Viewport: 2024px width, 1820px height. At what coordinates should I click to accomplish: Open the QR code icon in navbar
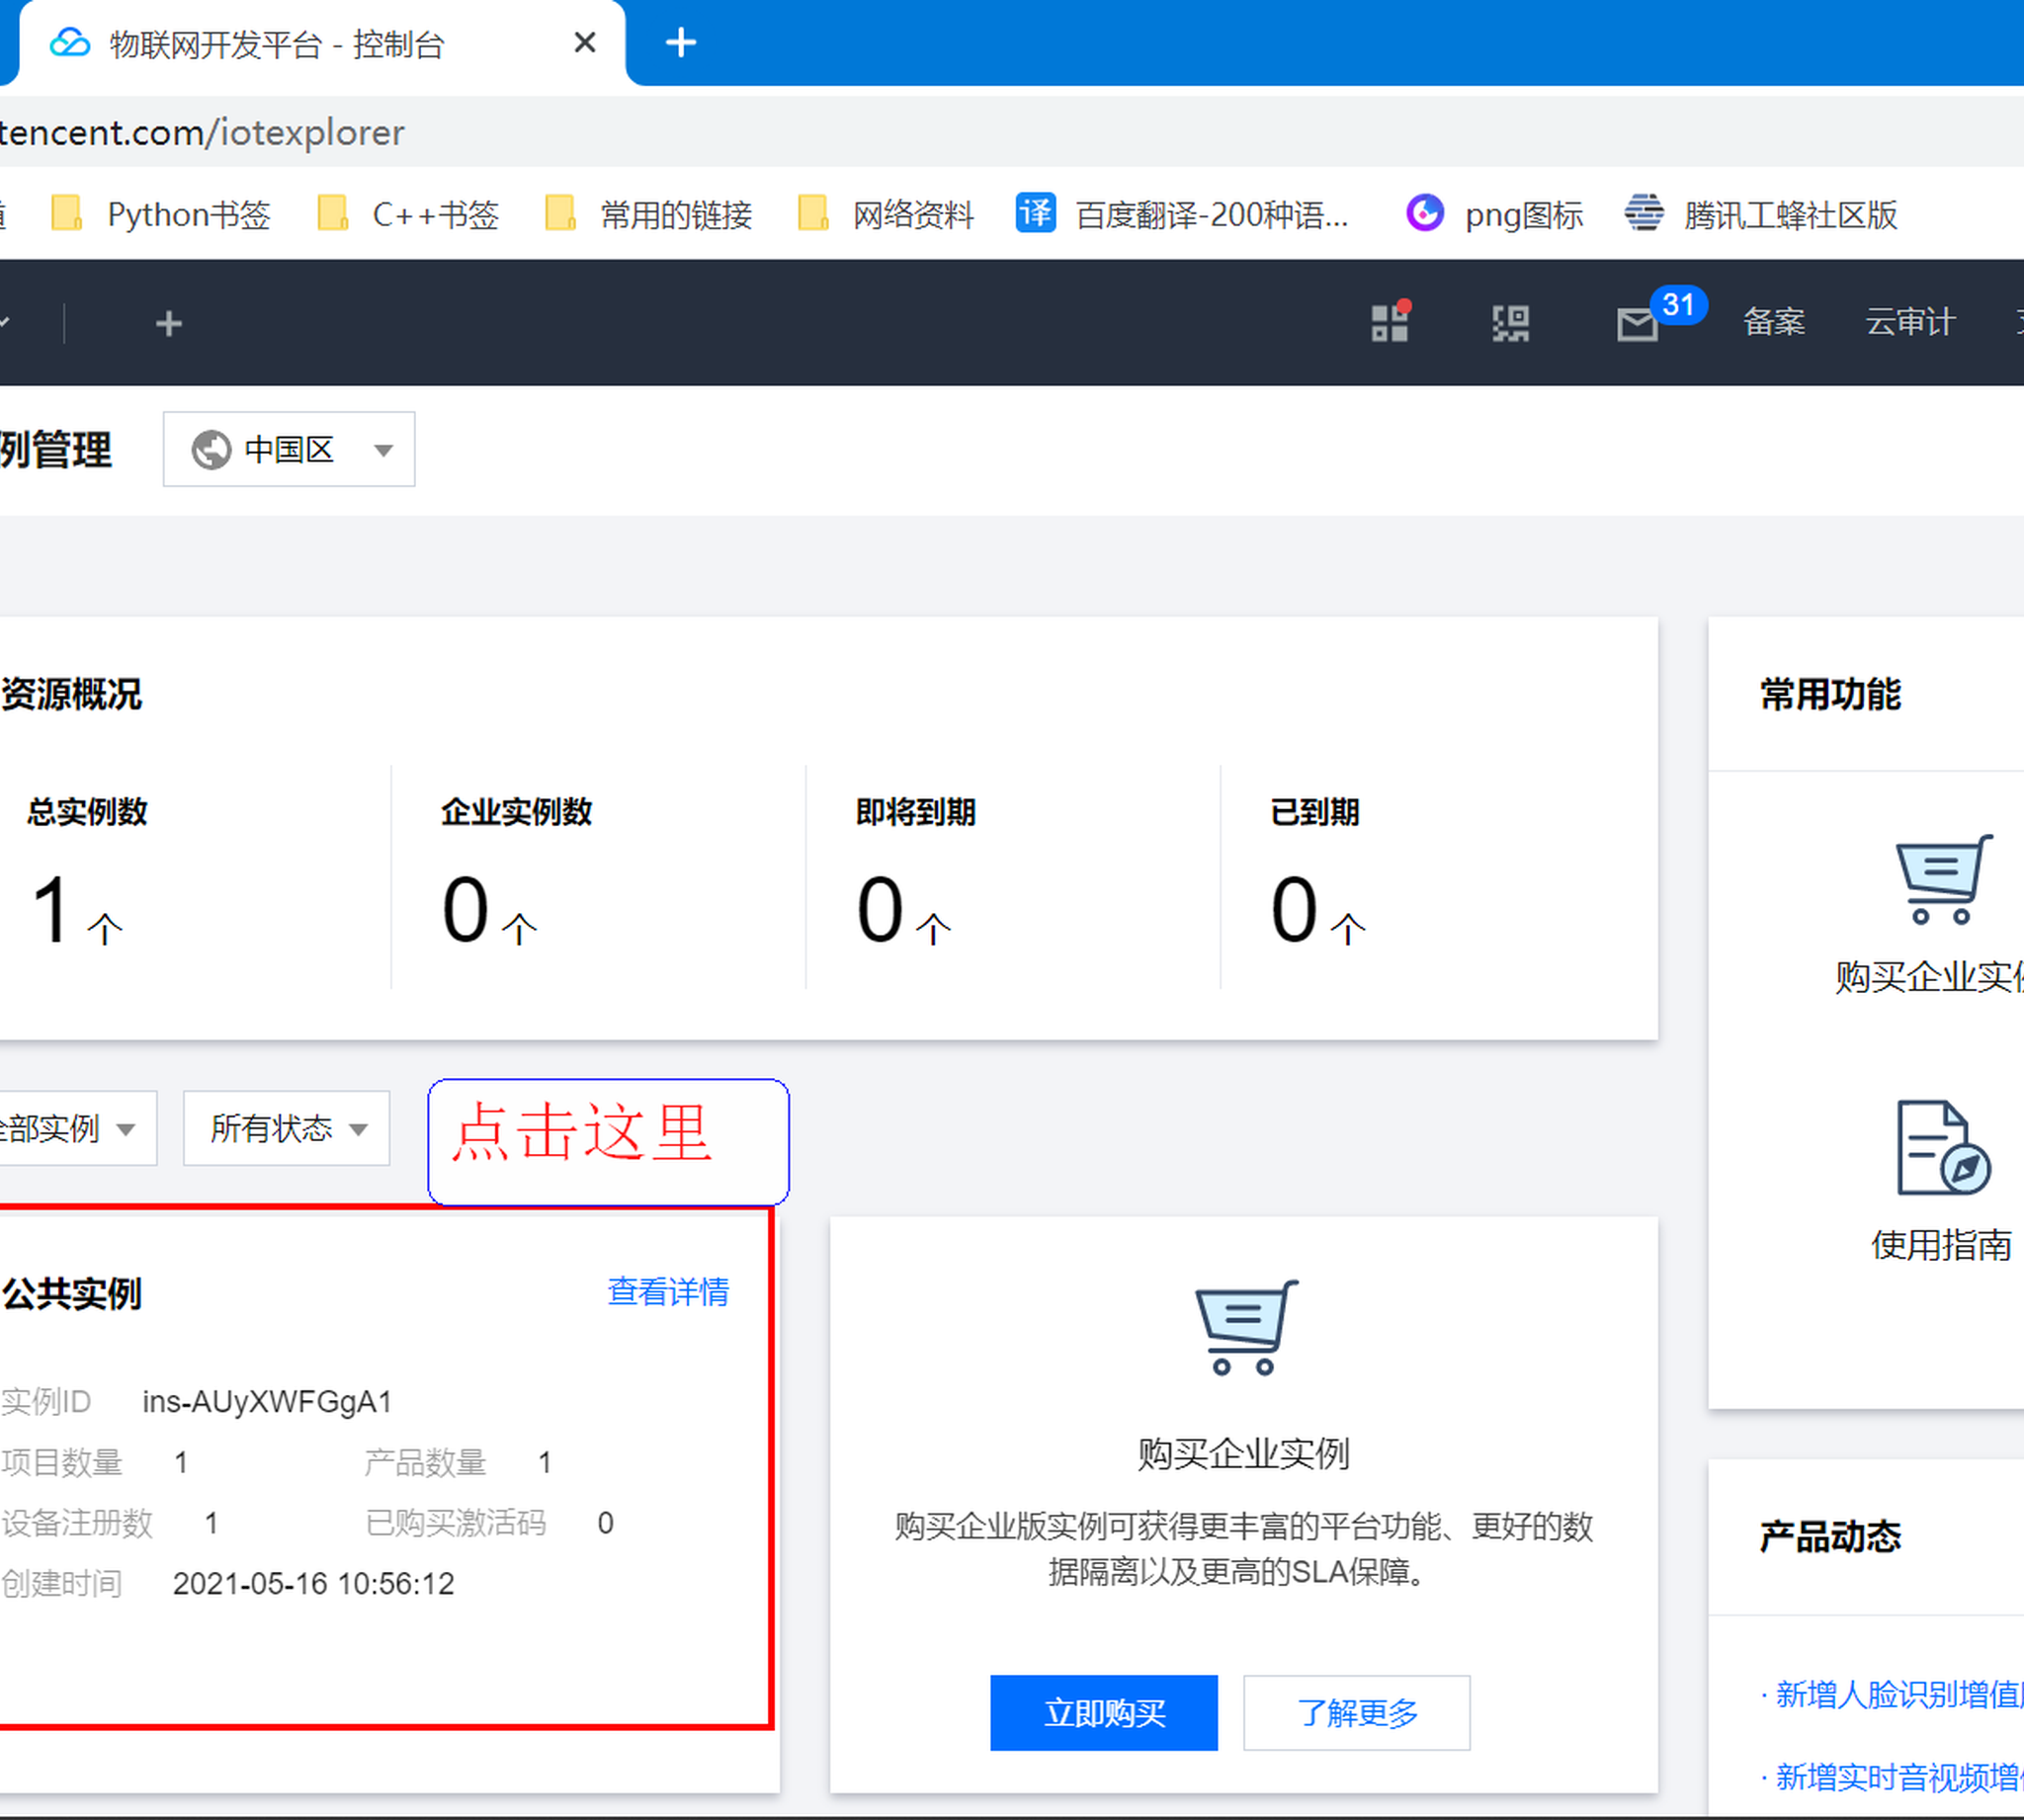(x=1511, y=323)
